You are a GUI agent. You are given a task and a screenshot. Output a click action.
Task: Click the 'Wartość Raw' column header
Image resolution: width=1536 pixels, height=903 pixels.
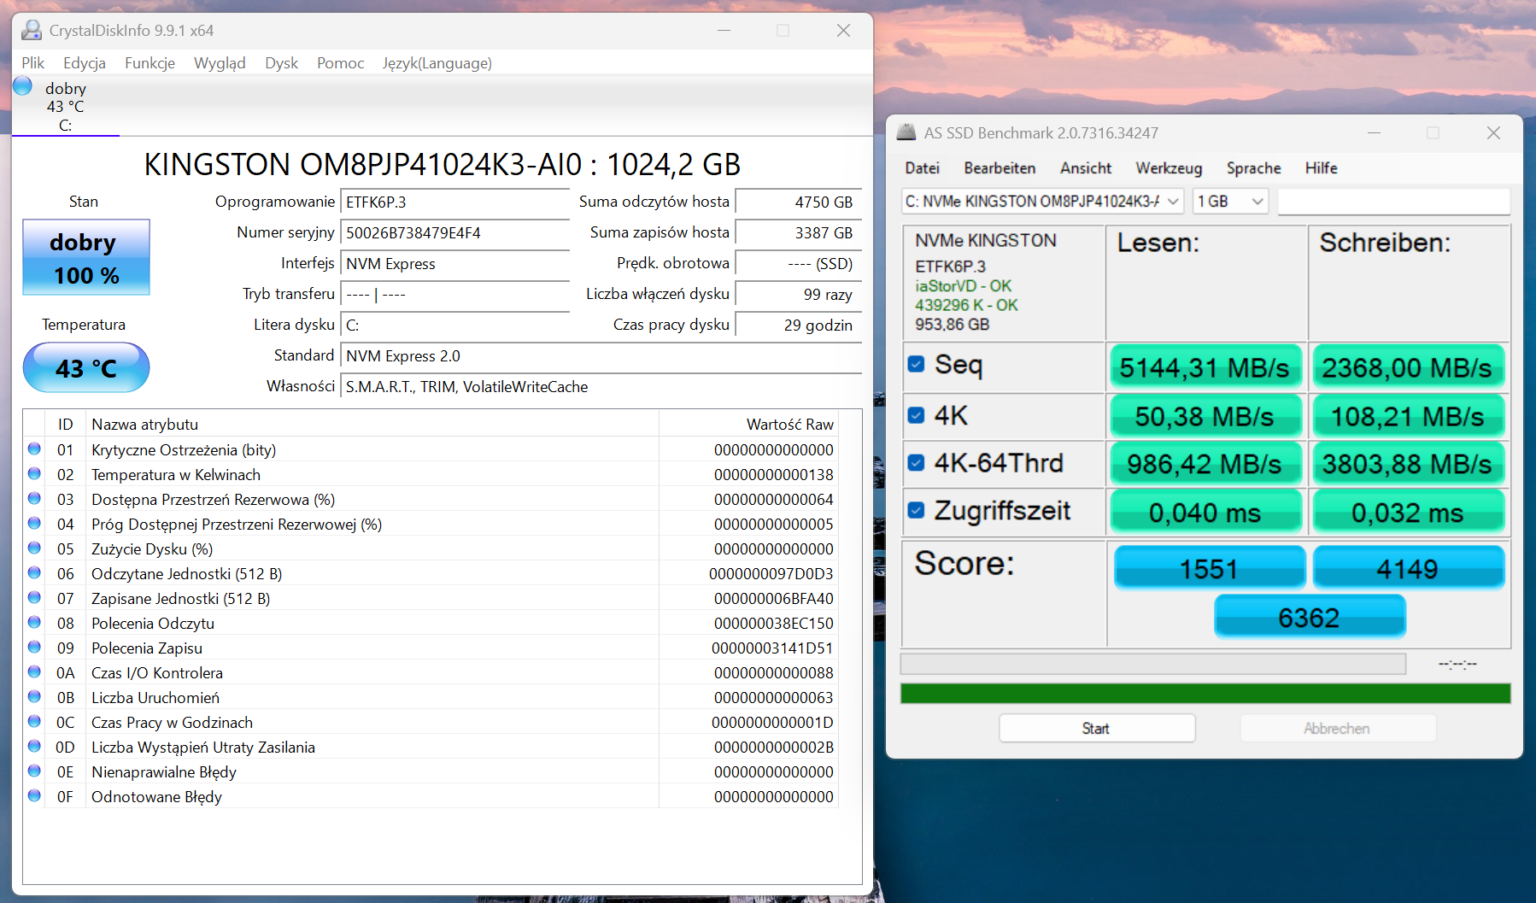(749, 424)
